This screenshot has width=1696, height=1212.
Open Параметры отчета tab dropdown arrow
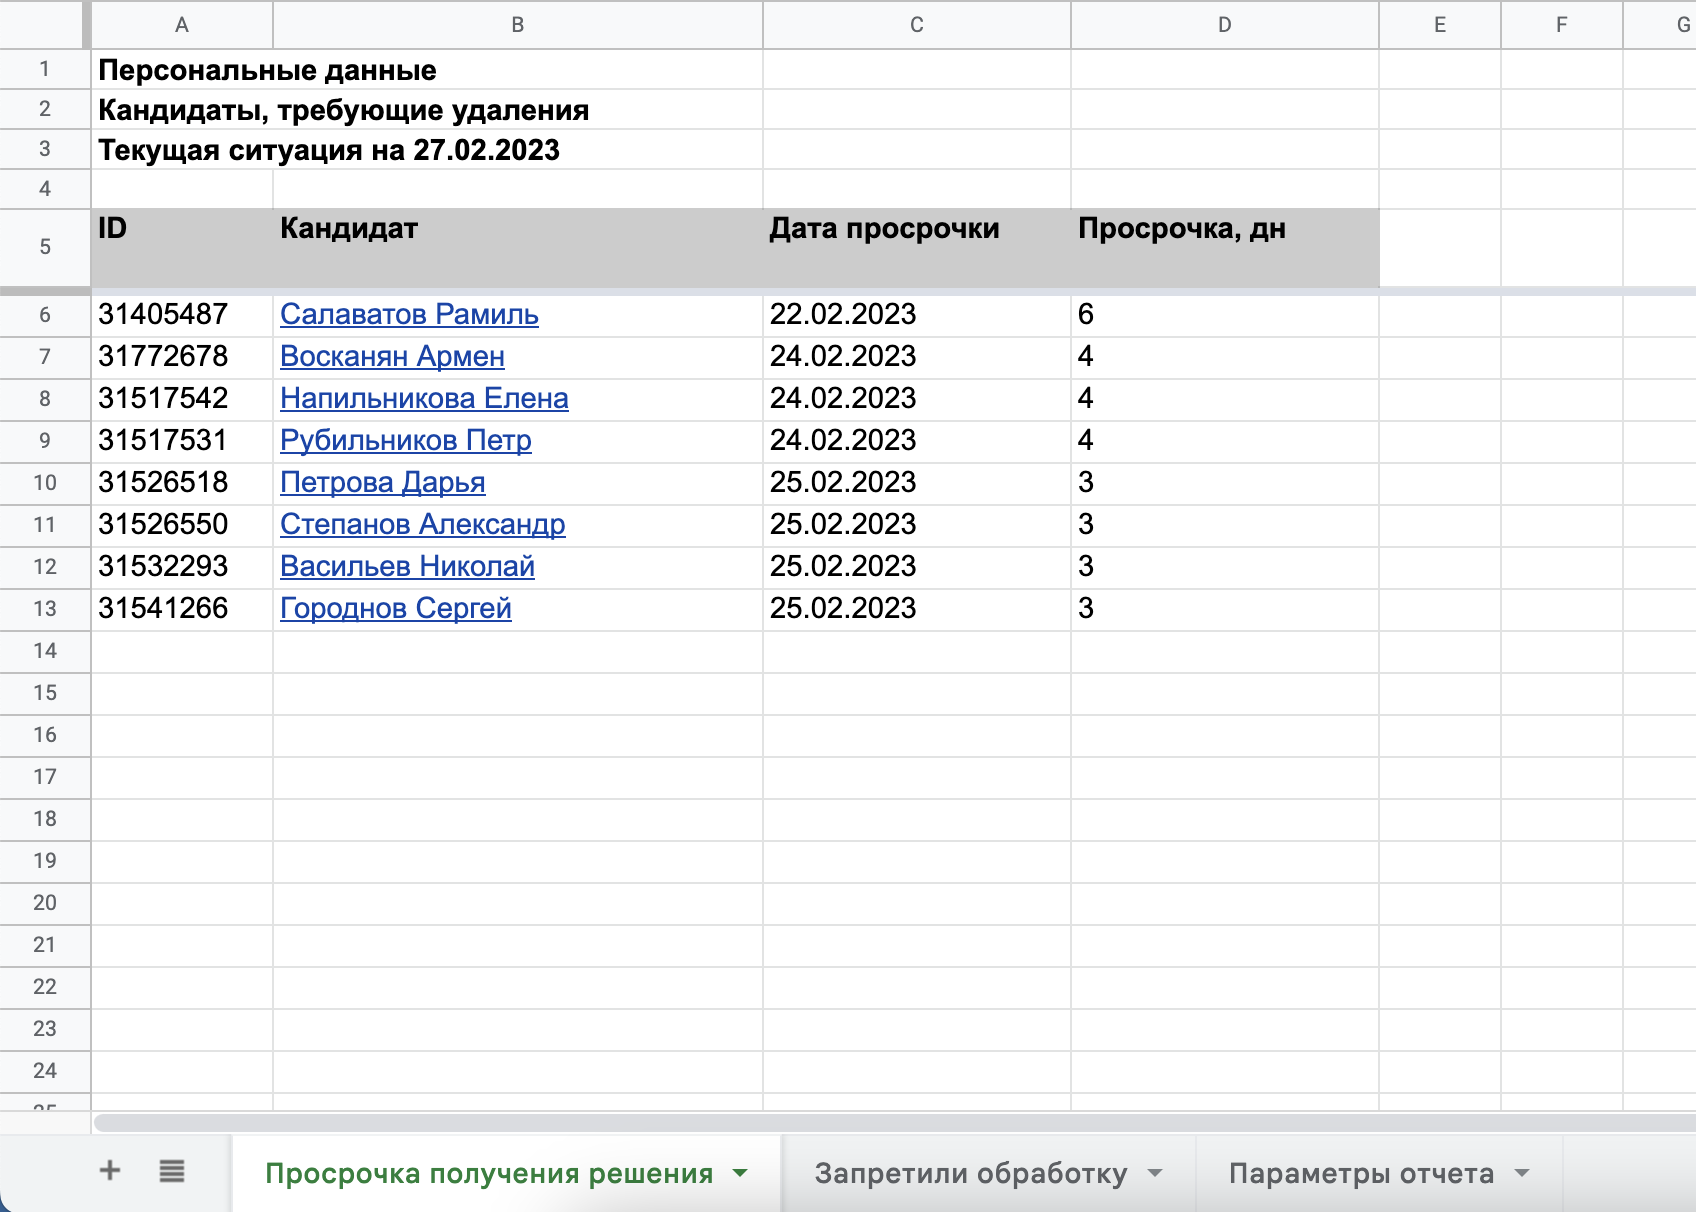pyautogui.click(x=1522, y=1173)
